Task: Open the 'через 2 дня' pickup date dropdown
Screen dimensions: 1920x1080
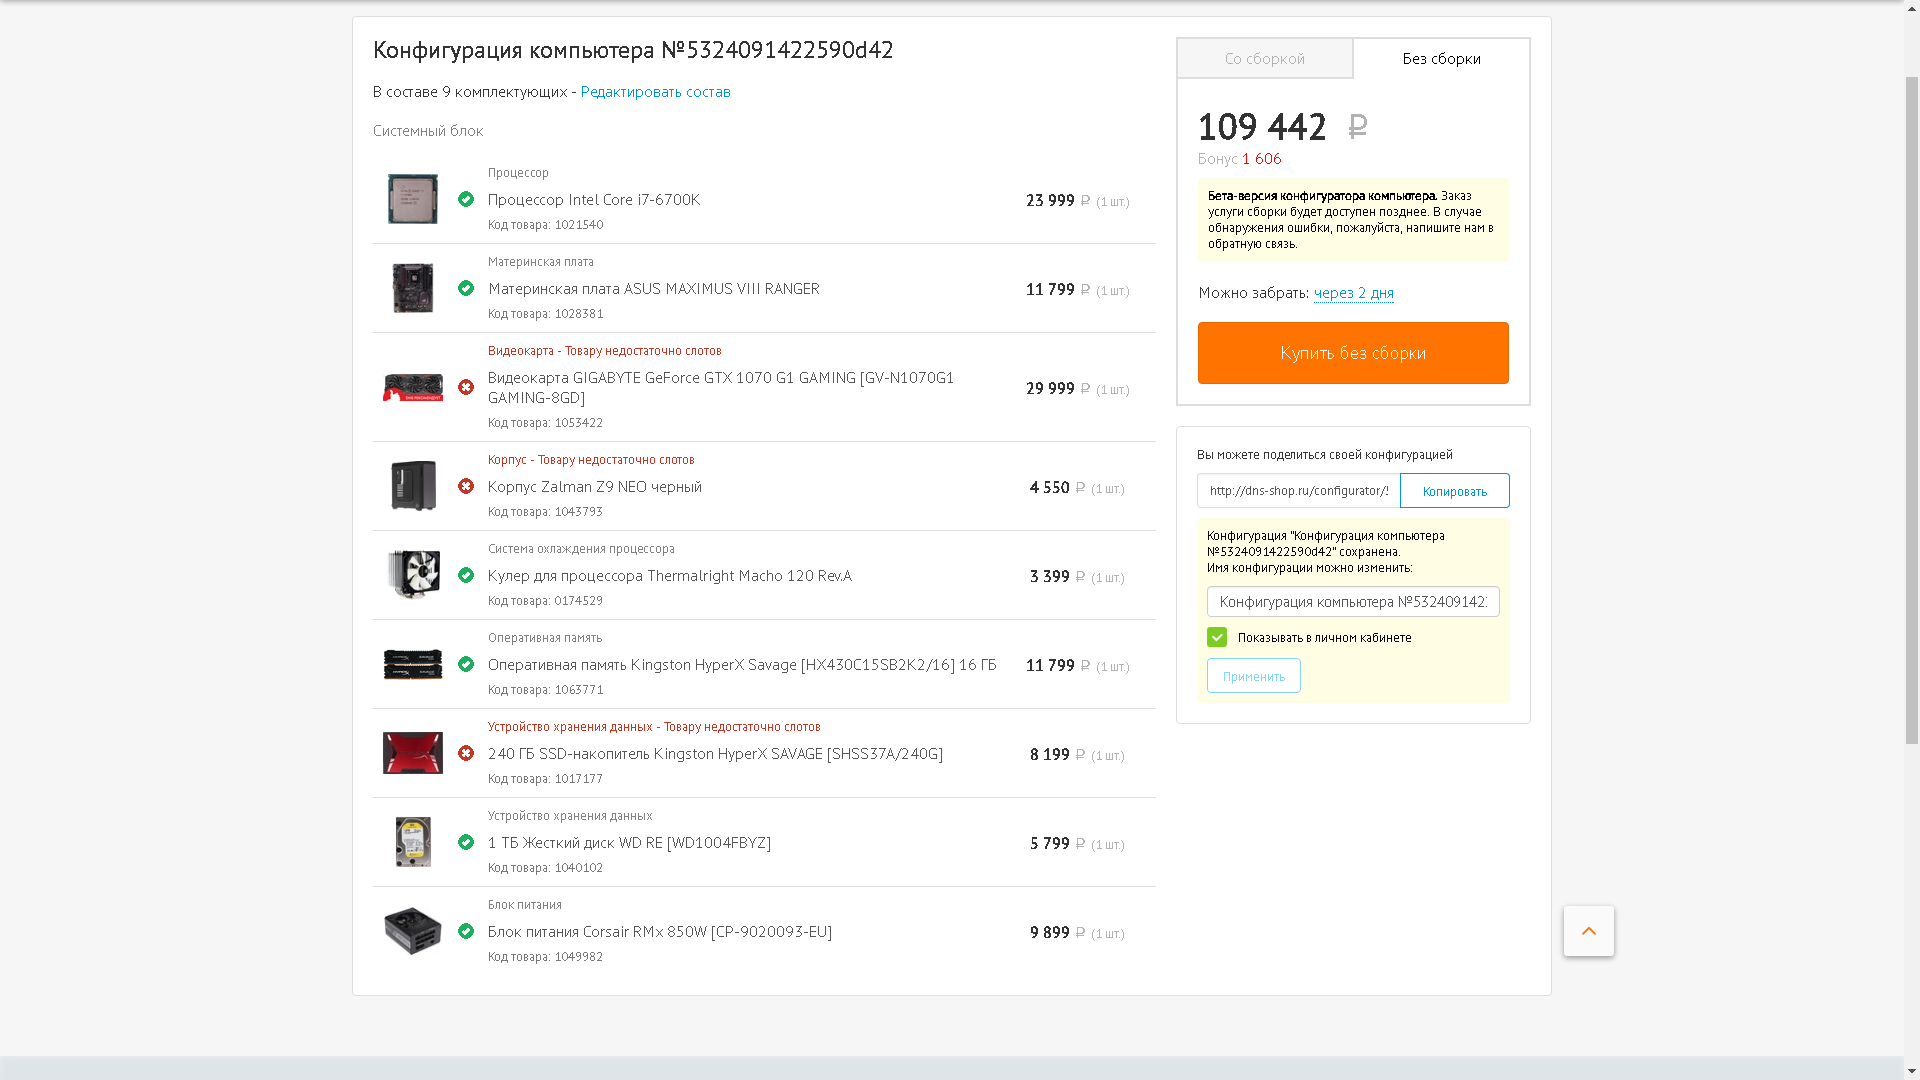Action: pos(1353,293)
